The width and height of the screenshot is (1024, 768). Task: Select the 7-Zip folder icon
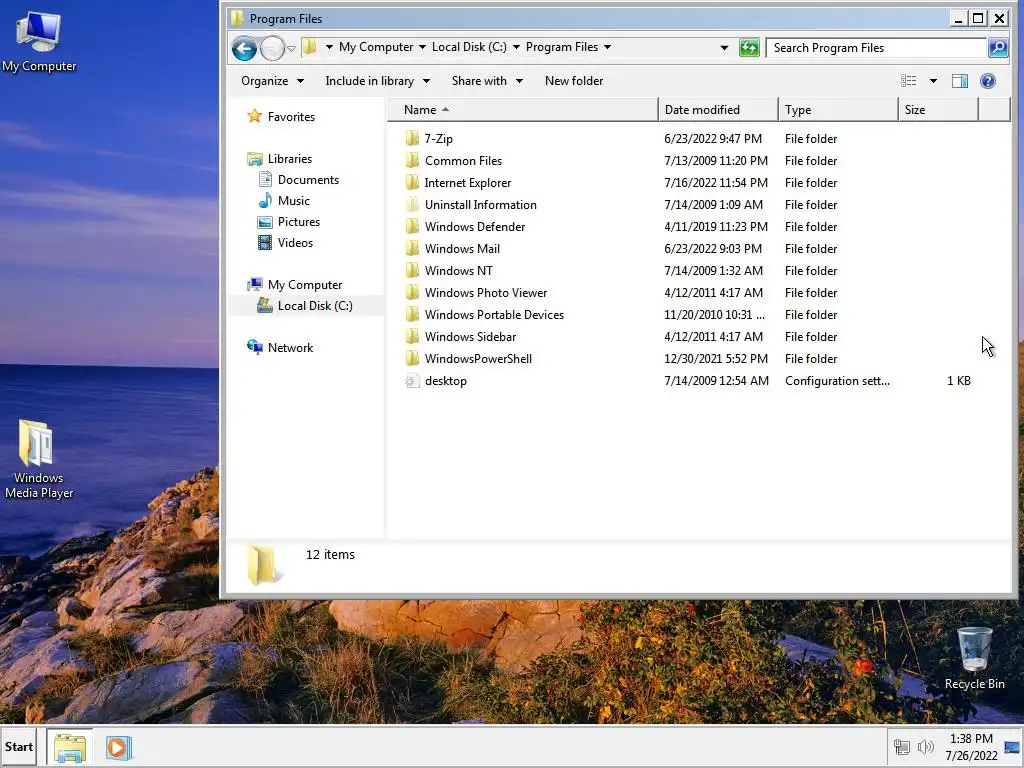point(412,138)
